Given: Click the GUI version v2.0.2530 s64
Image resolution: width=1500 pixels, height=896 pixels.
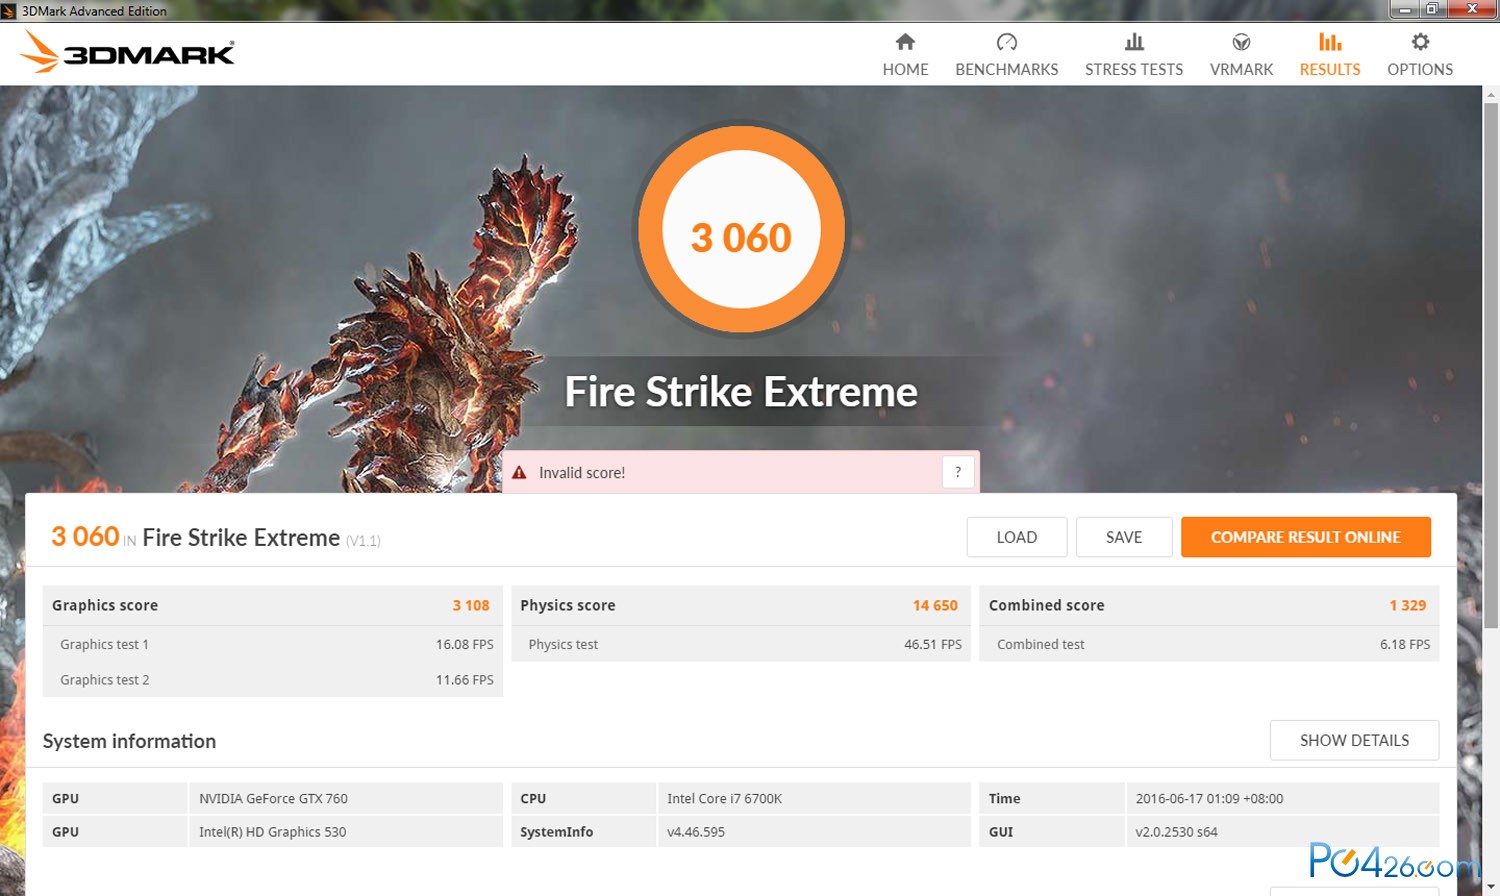Looking at the screenshot, I should [1283, 832].
